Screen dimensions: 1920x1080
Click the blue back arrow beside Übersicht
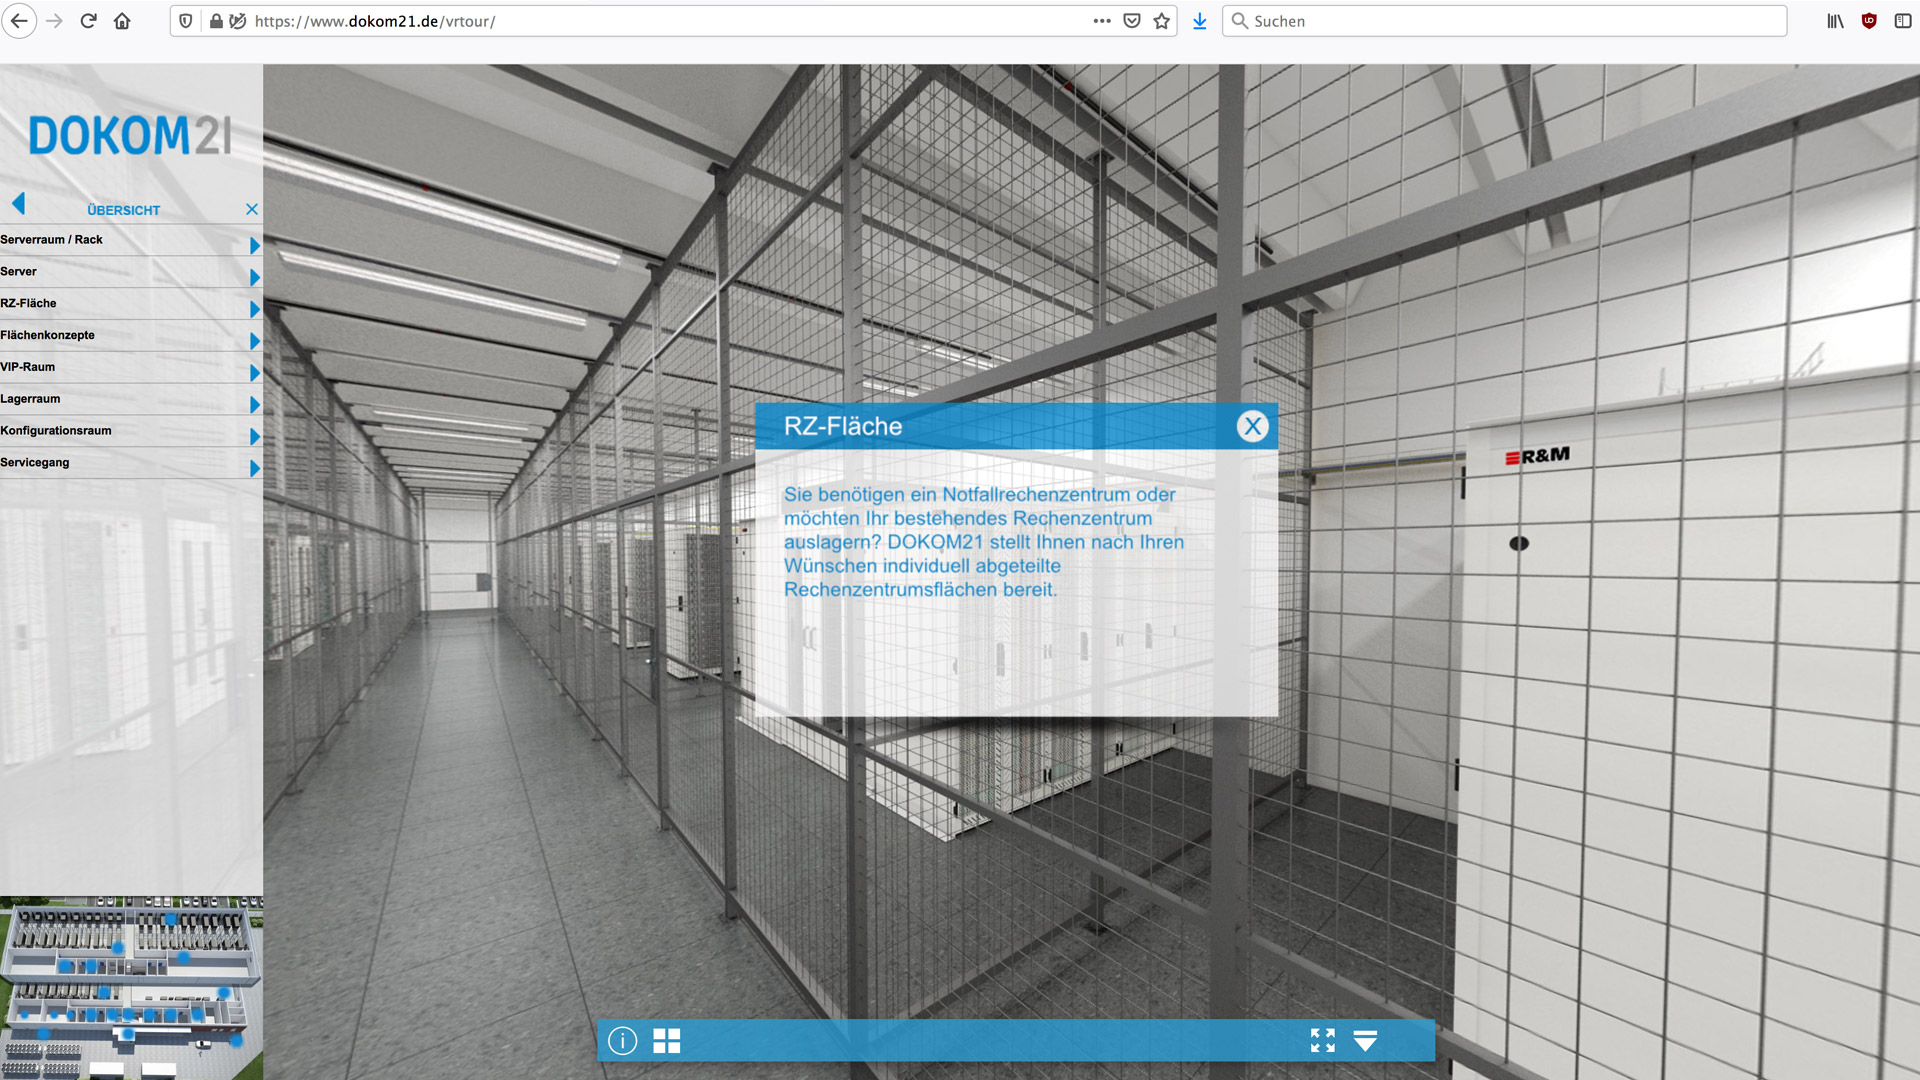(x=18, y=204)
